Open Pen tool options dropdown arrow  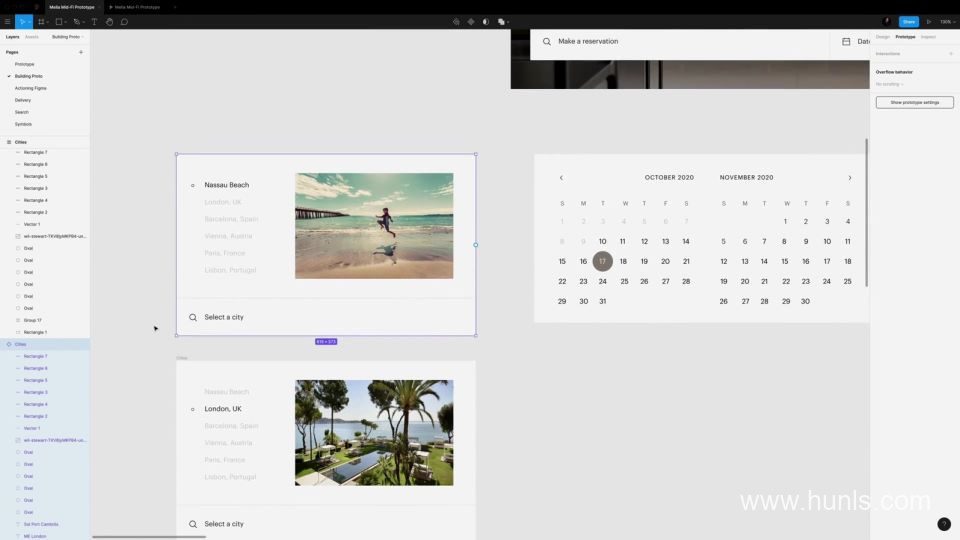[x=83, y=22]
